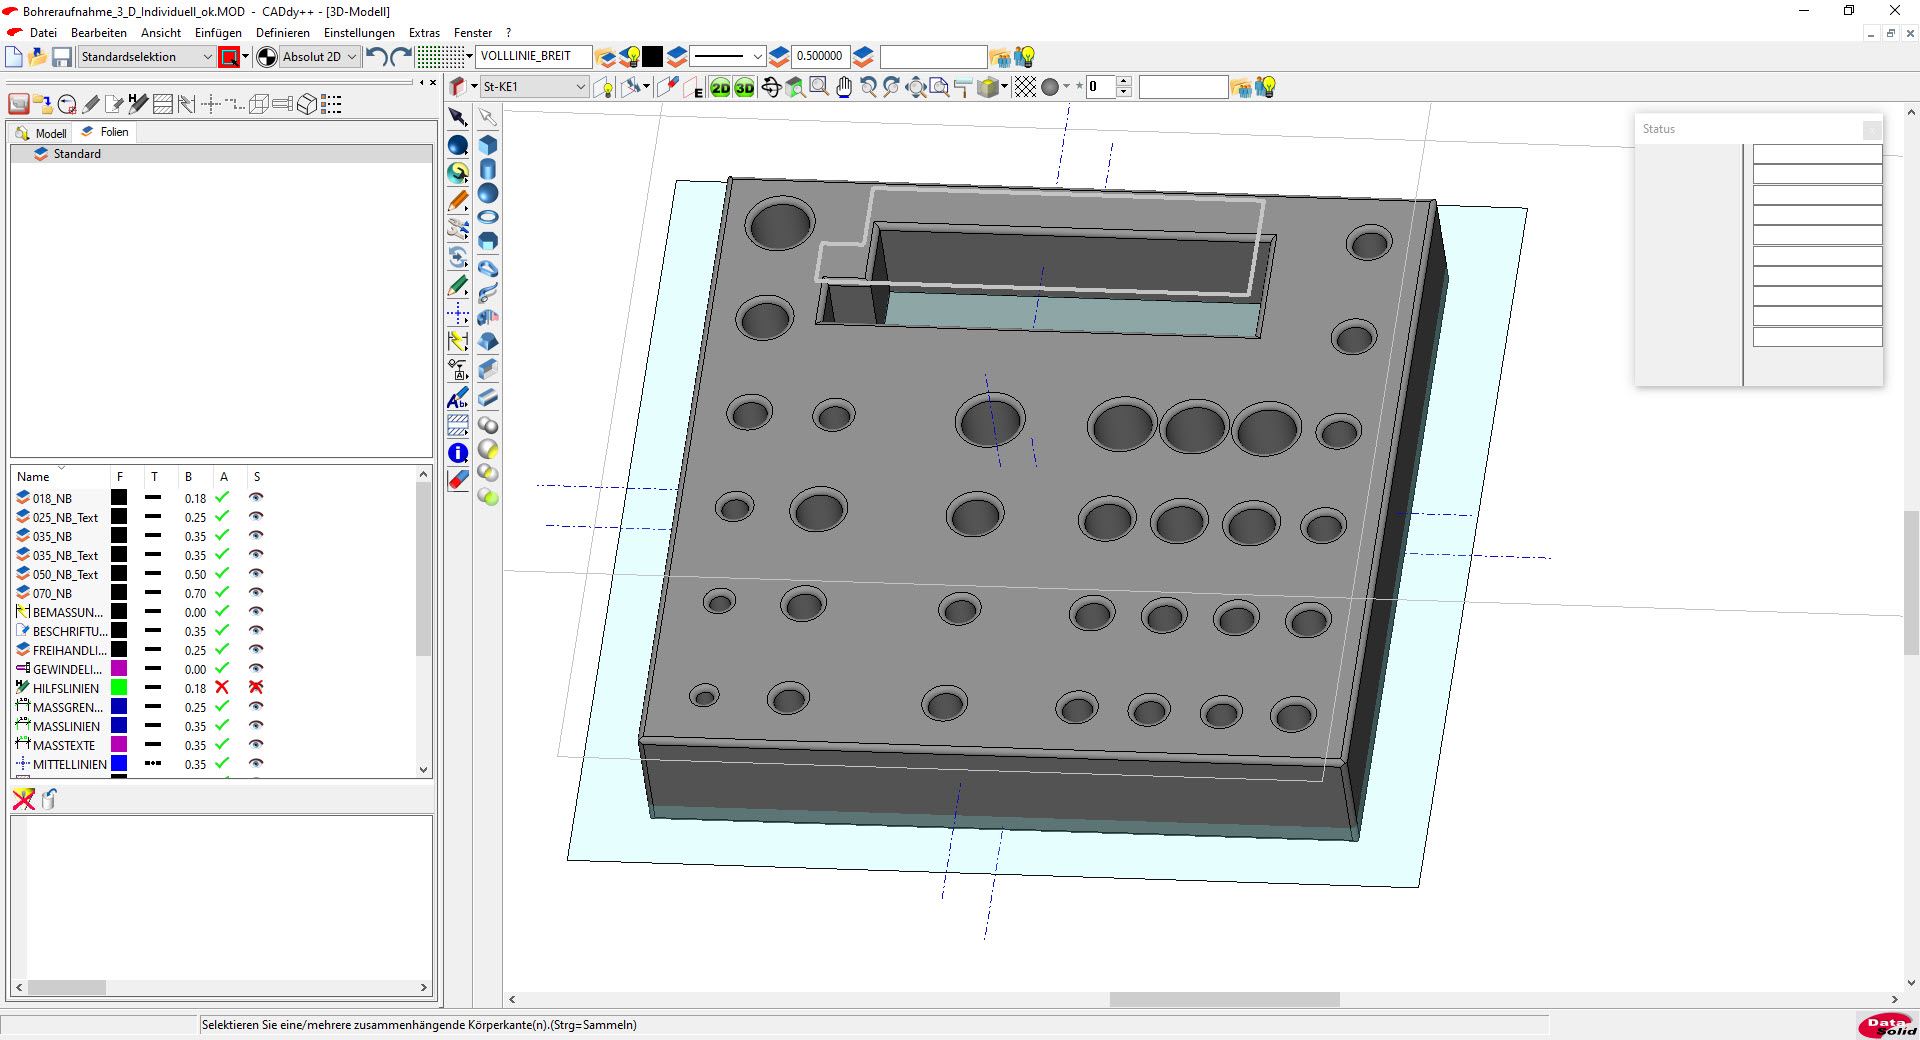Open the Bearbeiten menu
The height and width of the screenshot is (1040, 1920).
99,33
